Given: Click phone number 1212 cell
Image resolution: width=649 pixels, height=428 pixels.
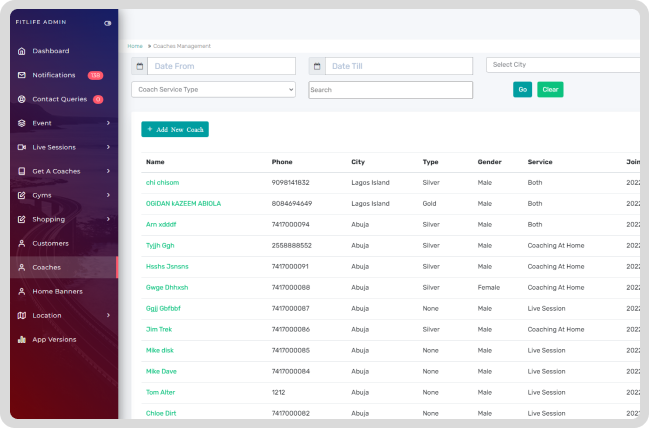Looking at the screenshot, I should pos(278,392).
